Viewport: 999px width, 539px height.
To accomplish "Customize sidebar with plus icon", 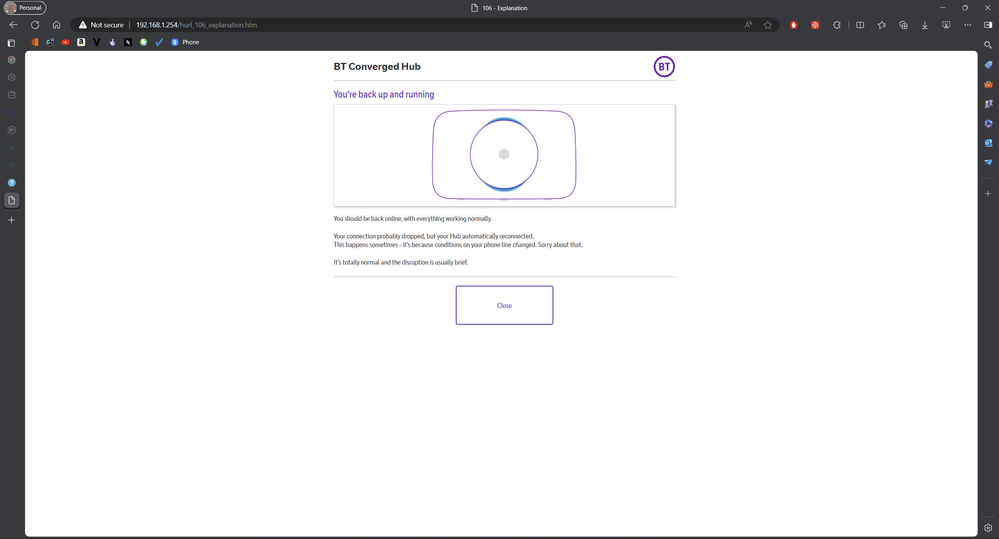I will [x=988, y=193].
